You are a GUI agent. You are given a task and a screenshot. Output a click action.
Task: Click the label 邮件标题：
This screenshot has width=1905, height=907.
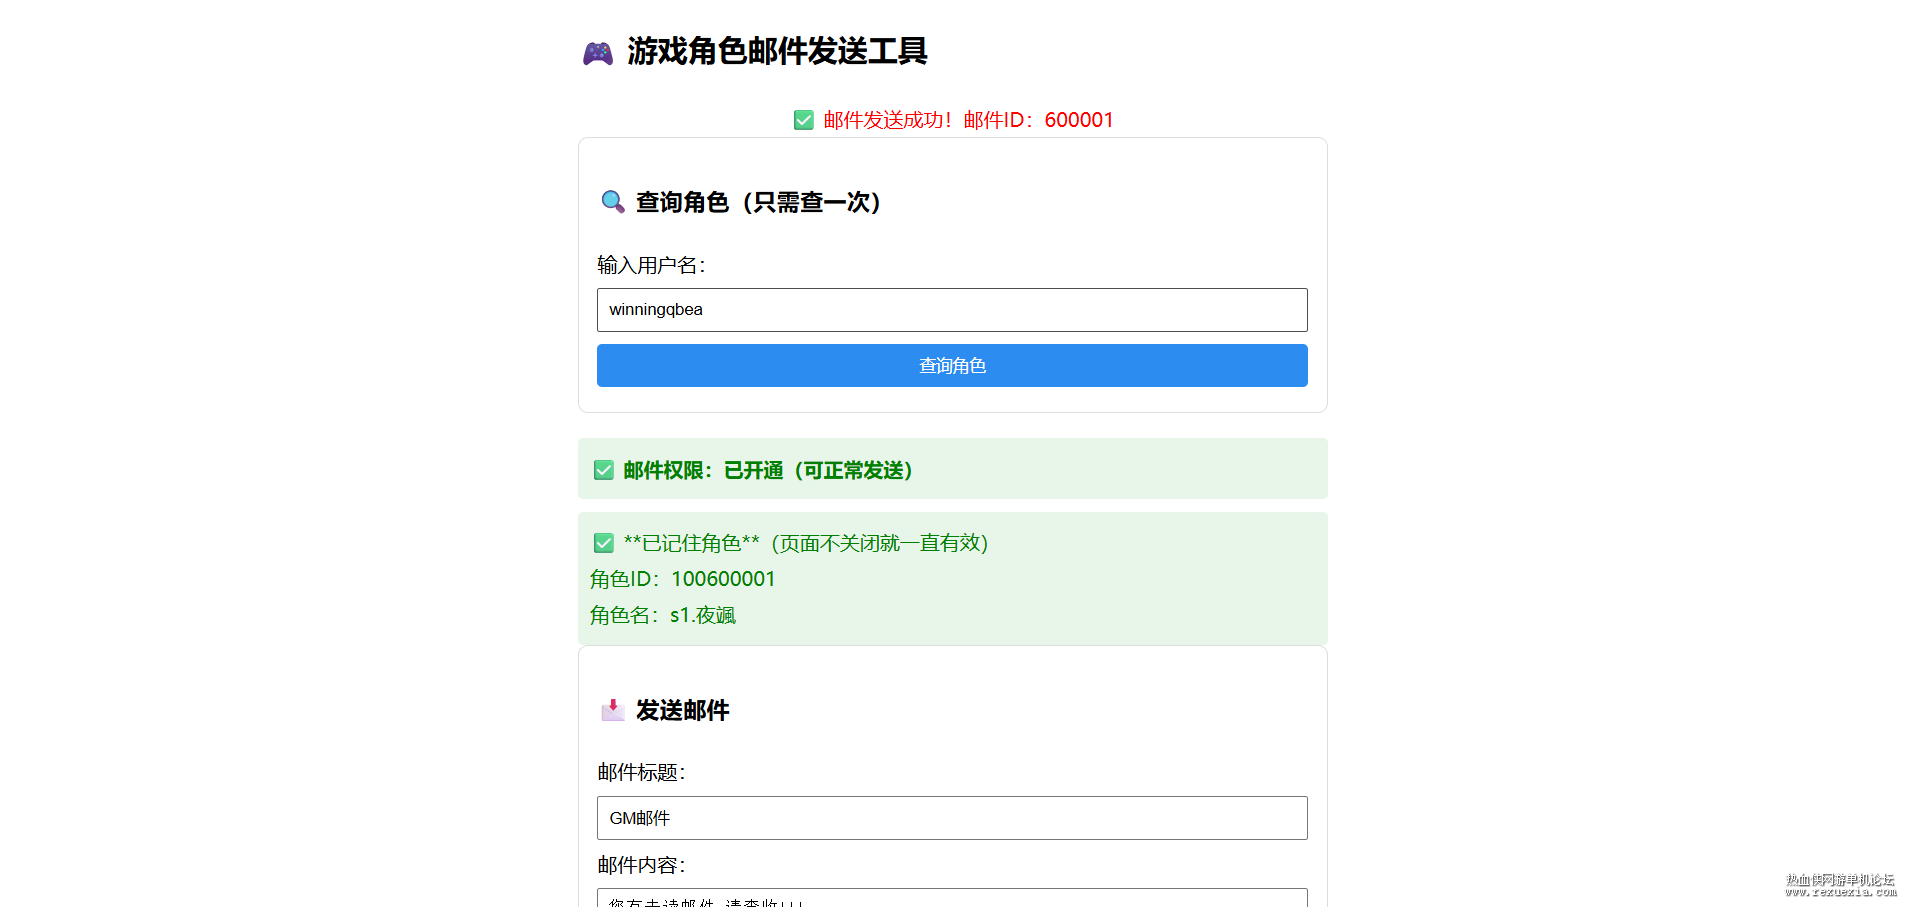coord(641,772)
